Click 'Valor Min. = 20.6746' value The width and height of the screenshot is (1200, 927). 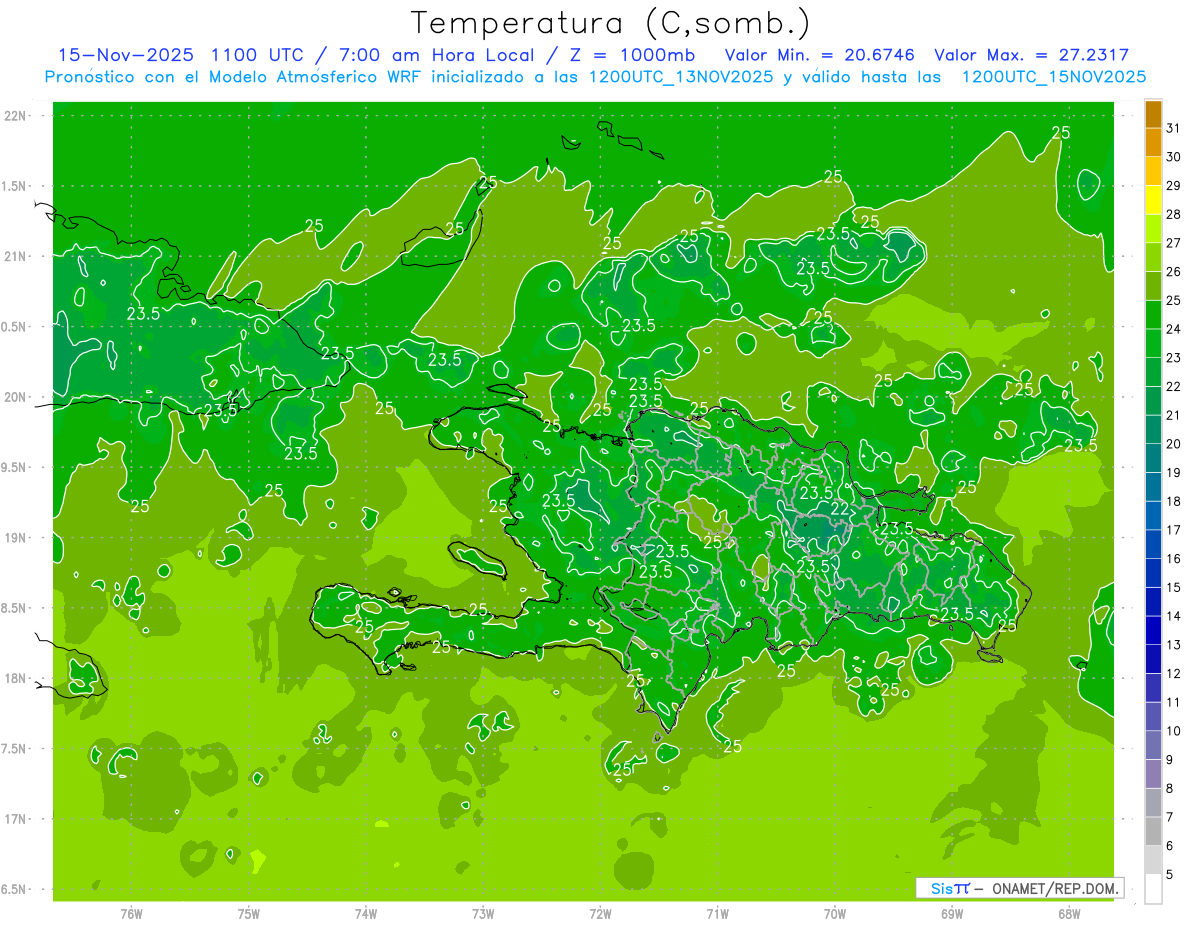coord(820,55)
